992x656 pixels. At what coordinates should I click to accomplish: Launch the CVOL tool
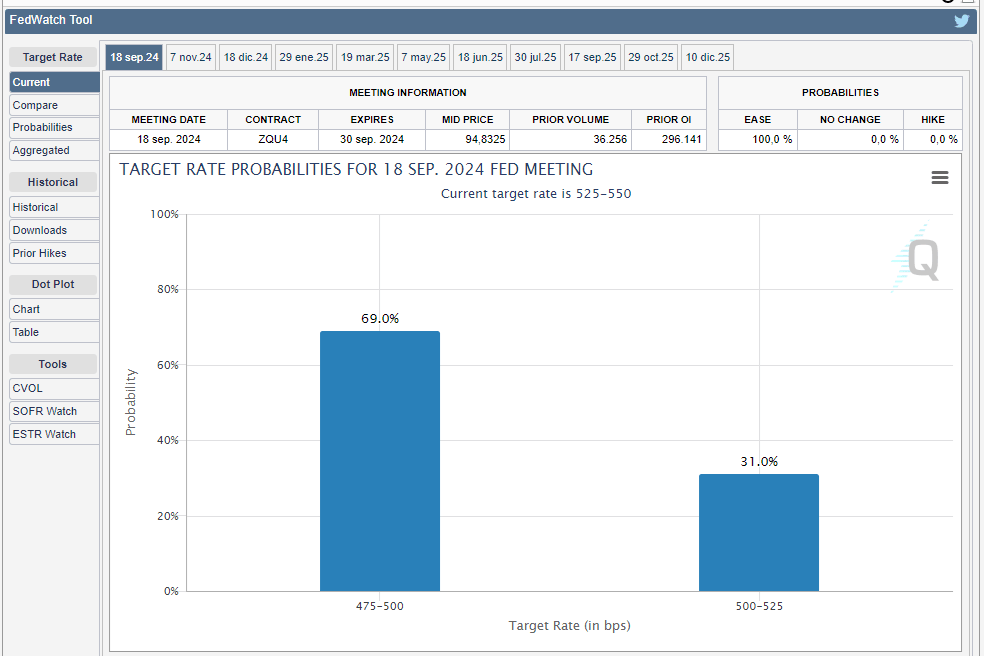coord(53,388)
